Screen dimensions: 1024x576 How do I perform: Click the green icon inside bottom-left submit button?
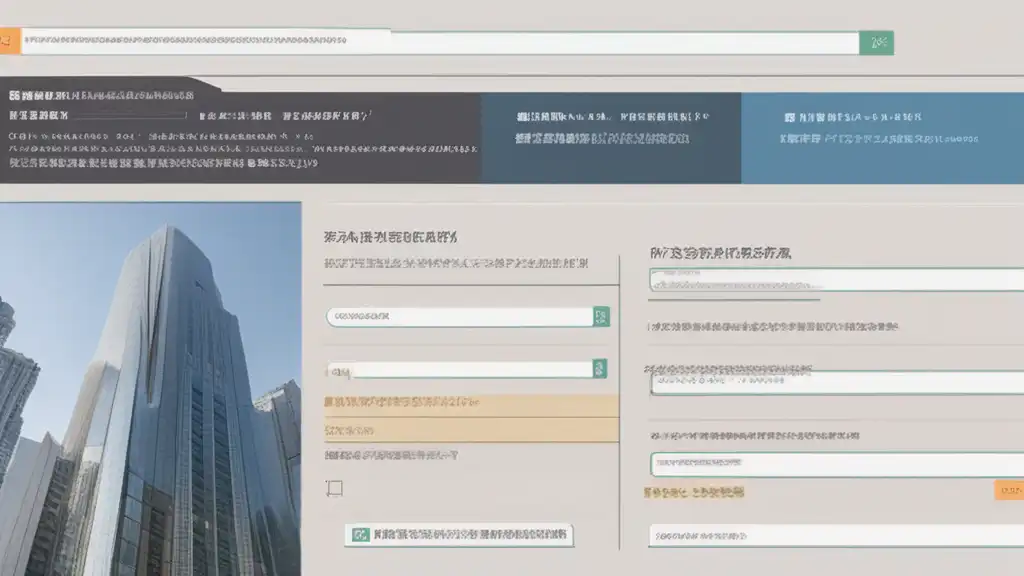358,535
